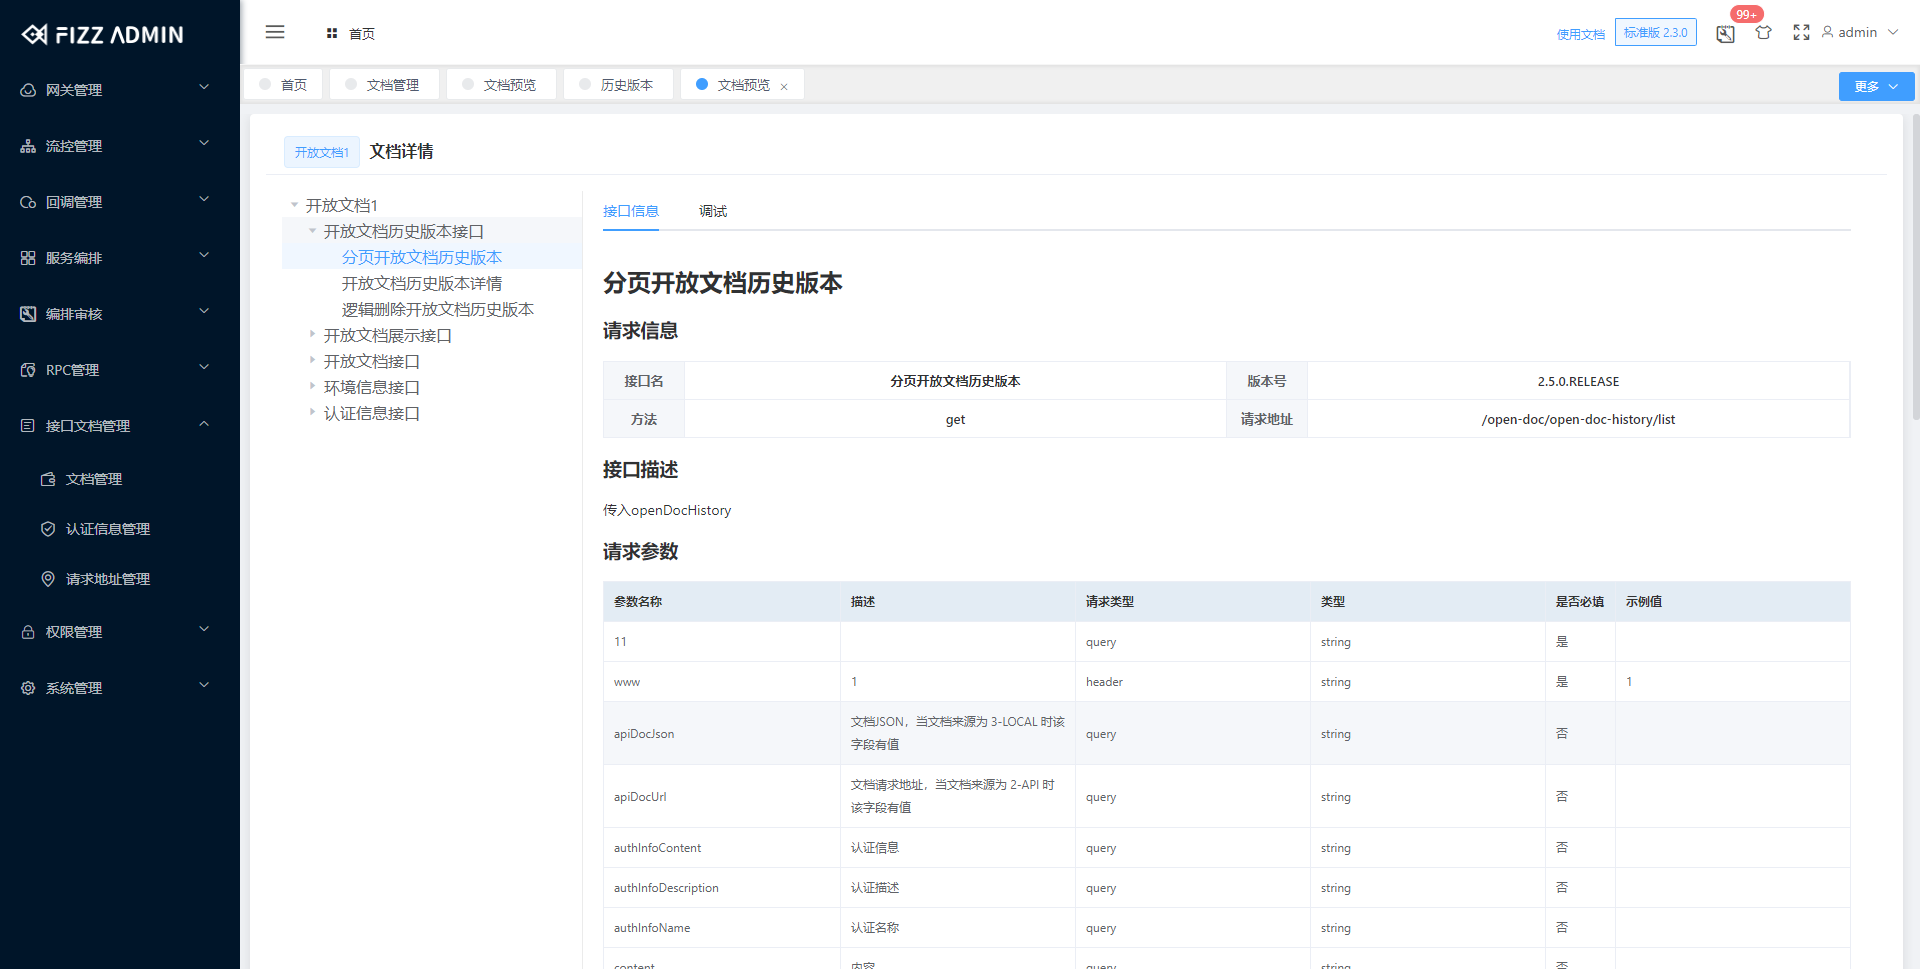Expand the 开放文档展示接口 tree node
The image size is (1920, 969).
(311, 334)
